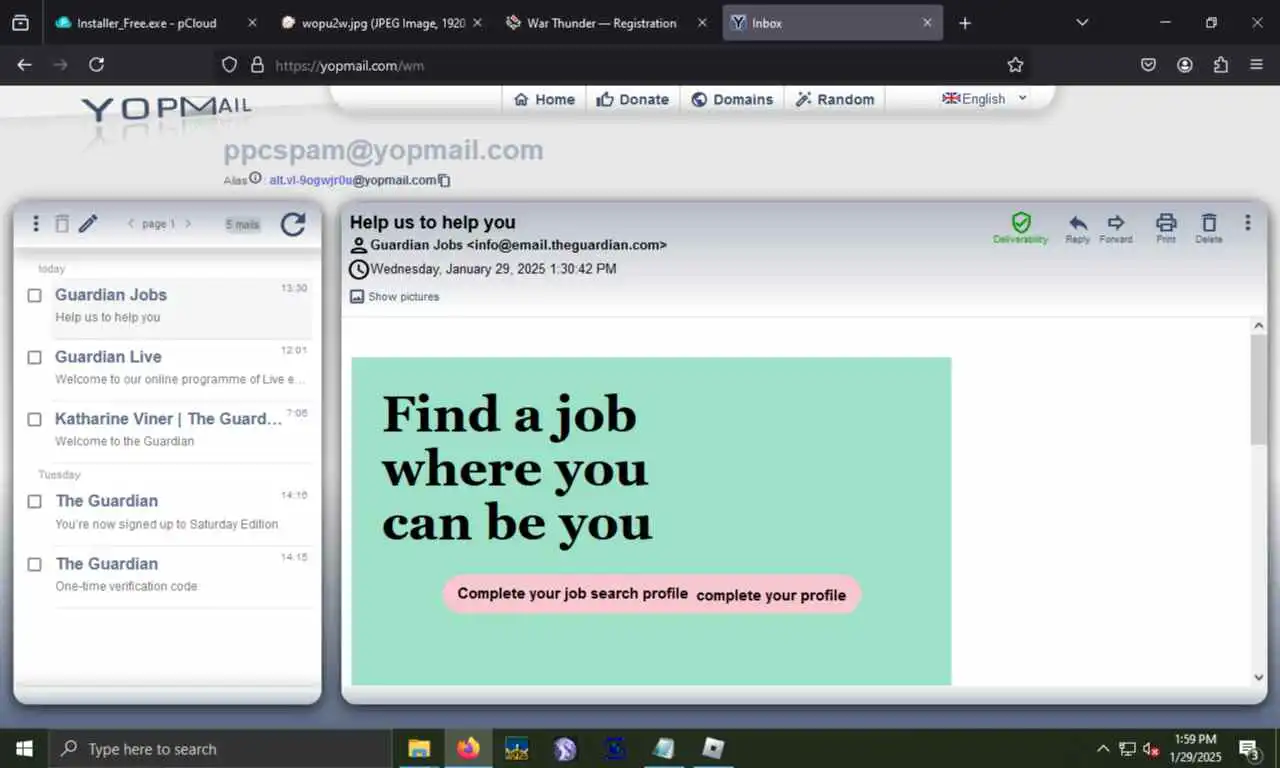Forward the open email
This screenshot has height=768, width=1280.
pyautogui.click(x=1116, y=228)
